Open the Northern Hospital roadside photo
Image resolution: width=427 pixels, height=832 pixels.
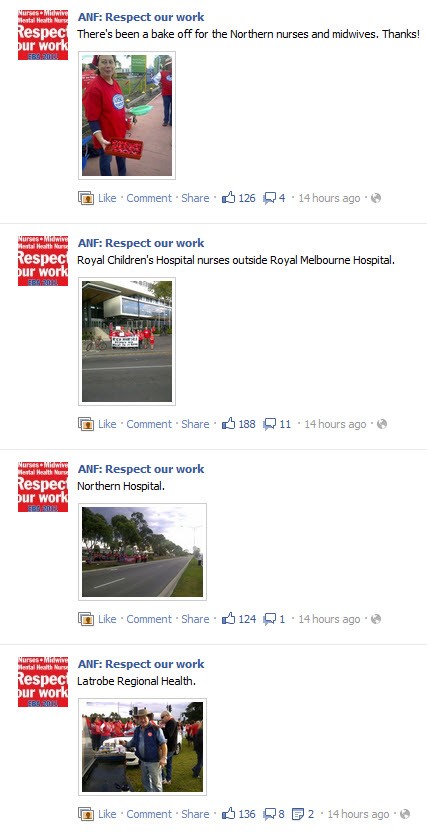pyautogui.click(x=142, y=552)
